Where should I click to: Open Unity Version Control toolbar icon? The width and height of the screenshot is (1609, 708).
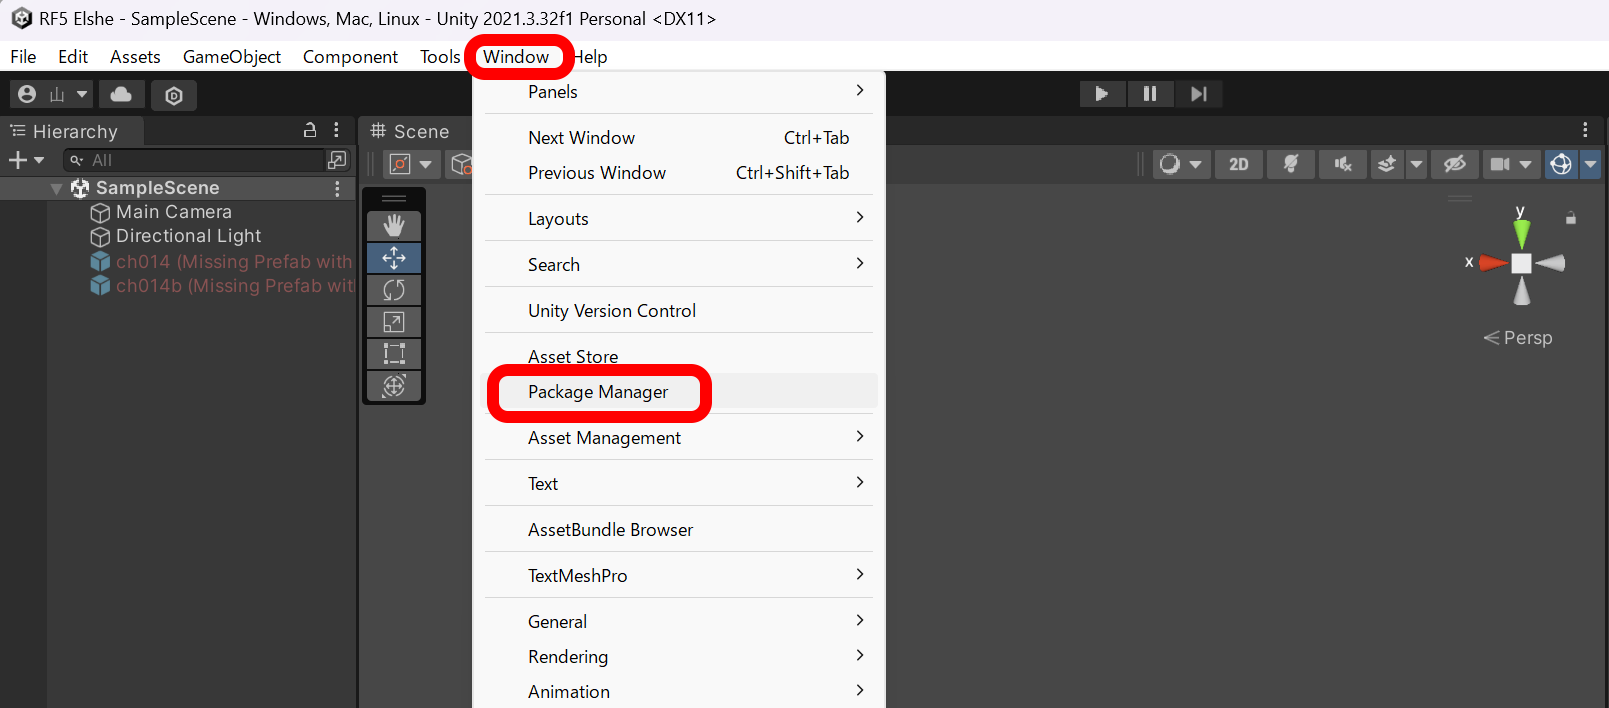[174, 95]
